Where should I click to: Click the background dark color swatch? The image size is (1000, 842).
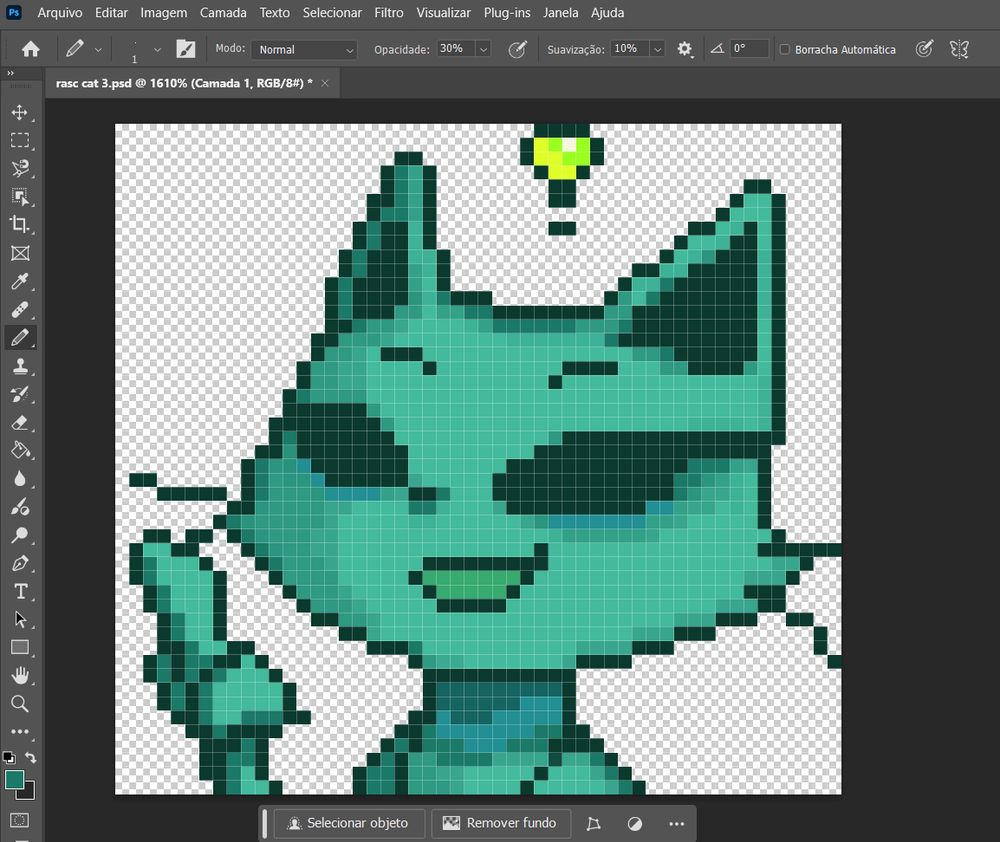click(29, 793)
